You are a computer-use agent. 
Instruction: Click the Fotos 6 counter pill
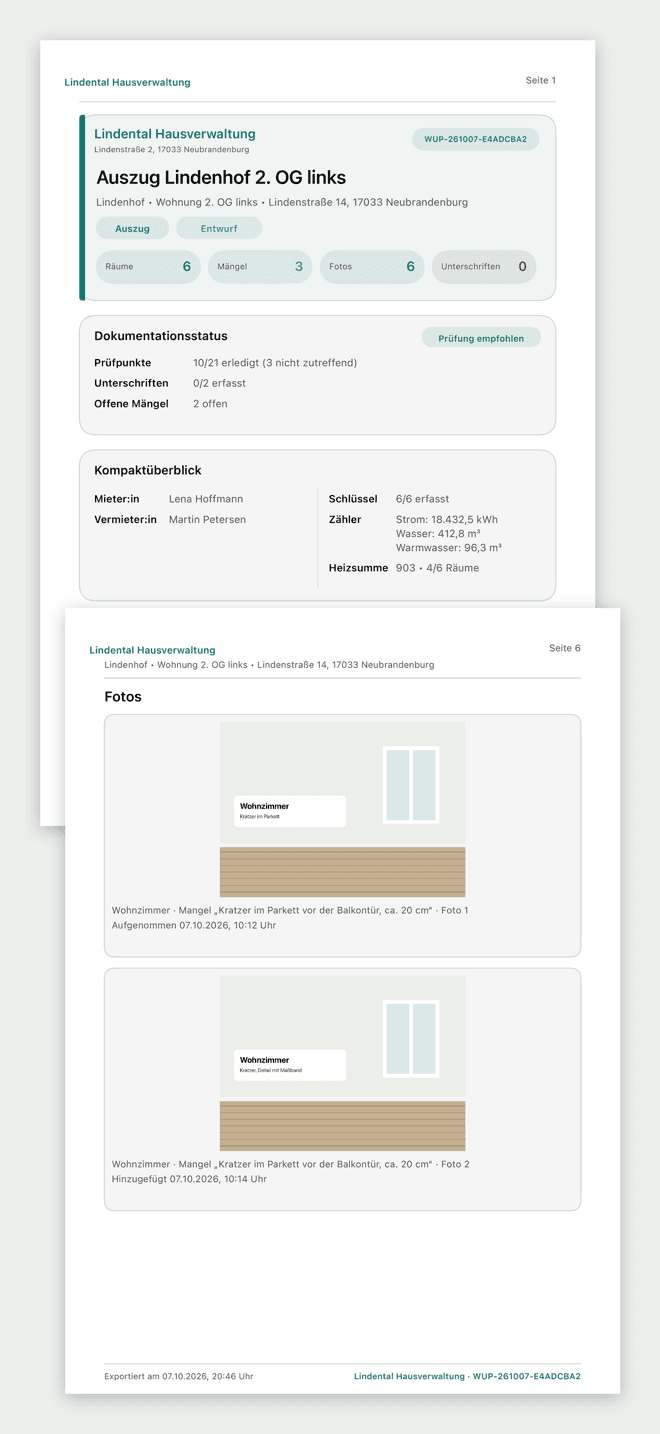[372, 267]
